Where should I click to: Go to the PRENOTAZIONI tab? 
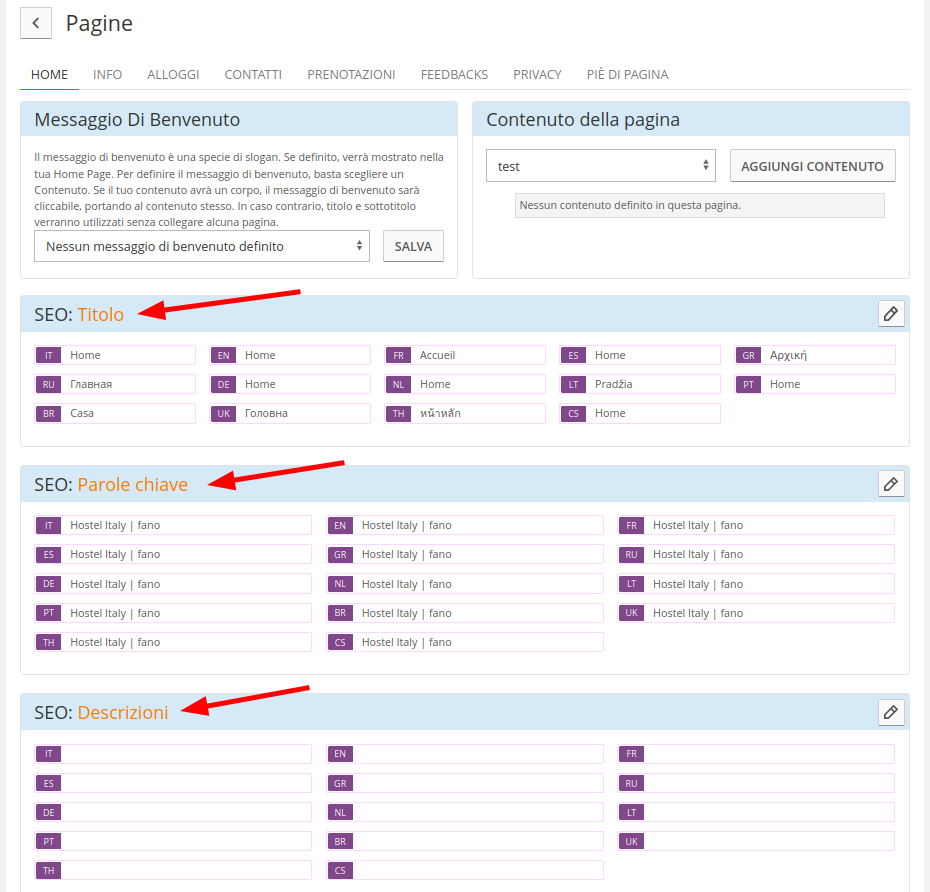(x=351, y=74)
